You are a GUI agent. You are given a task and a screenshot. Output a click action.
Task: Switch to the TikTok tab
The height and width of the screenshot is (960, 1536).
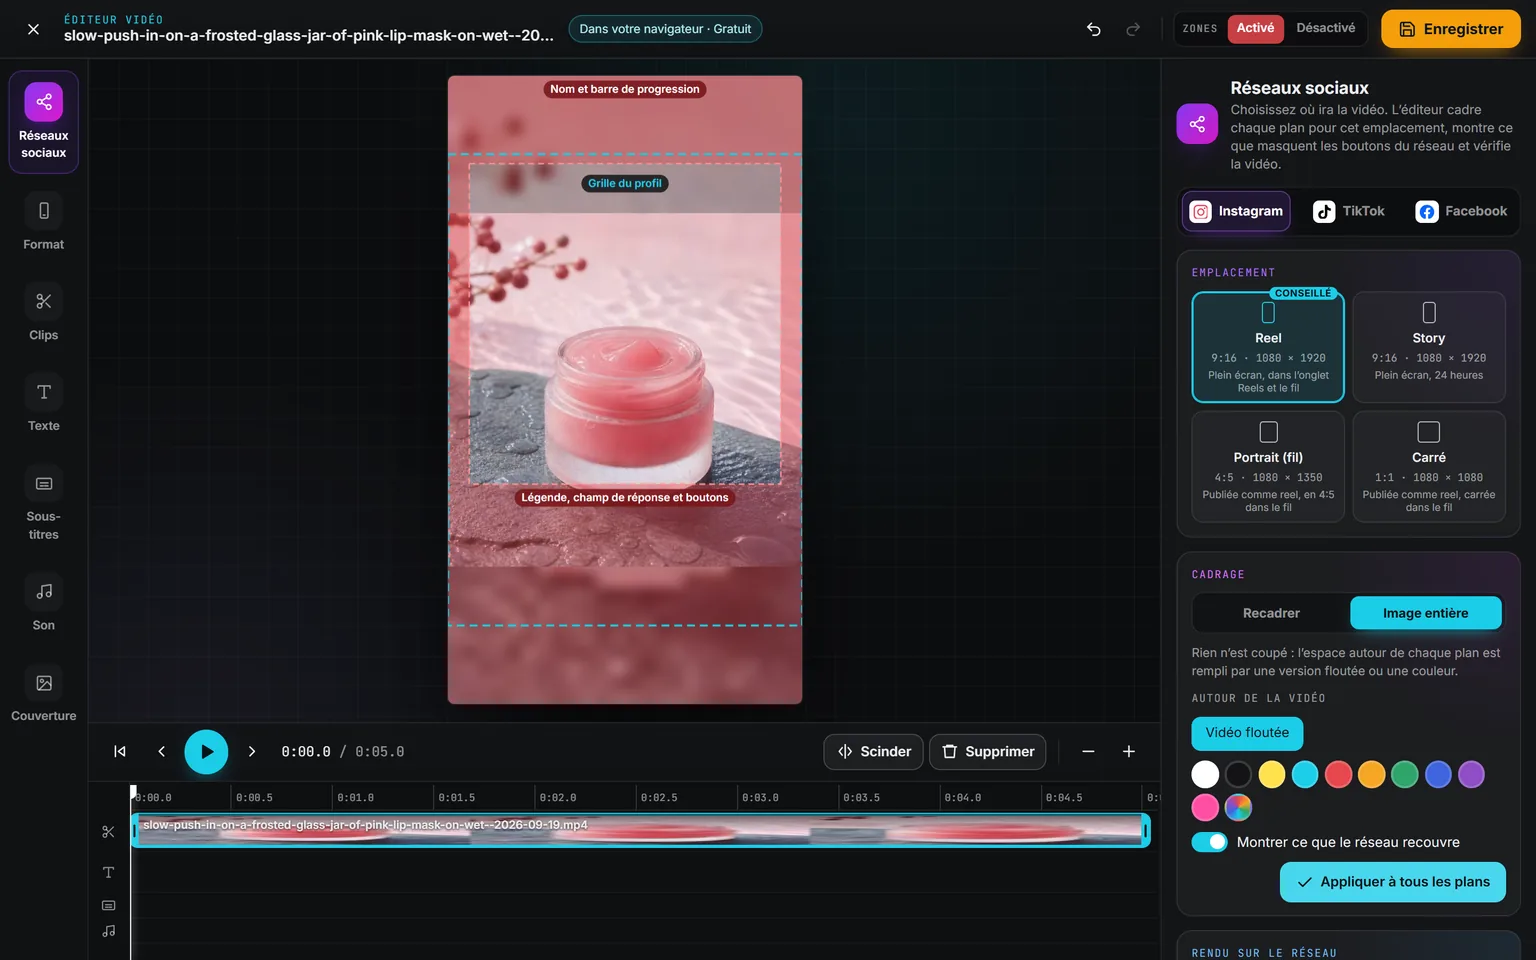pyautogui.click(x=1349, y=211)
